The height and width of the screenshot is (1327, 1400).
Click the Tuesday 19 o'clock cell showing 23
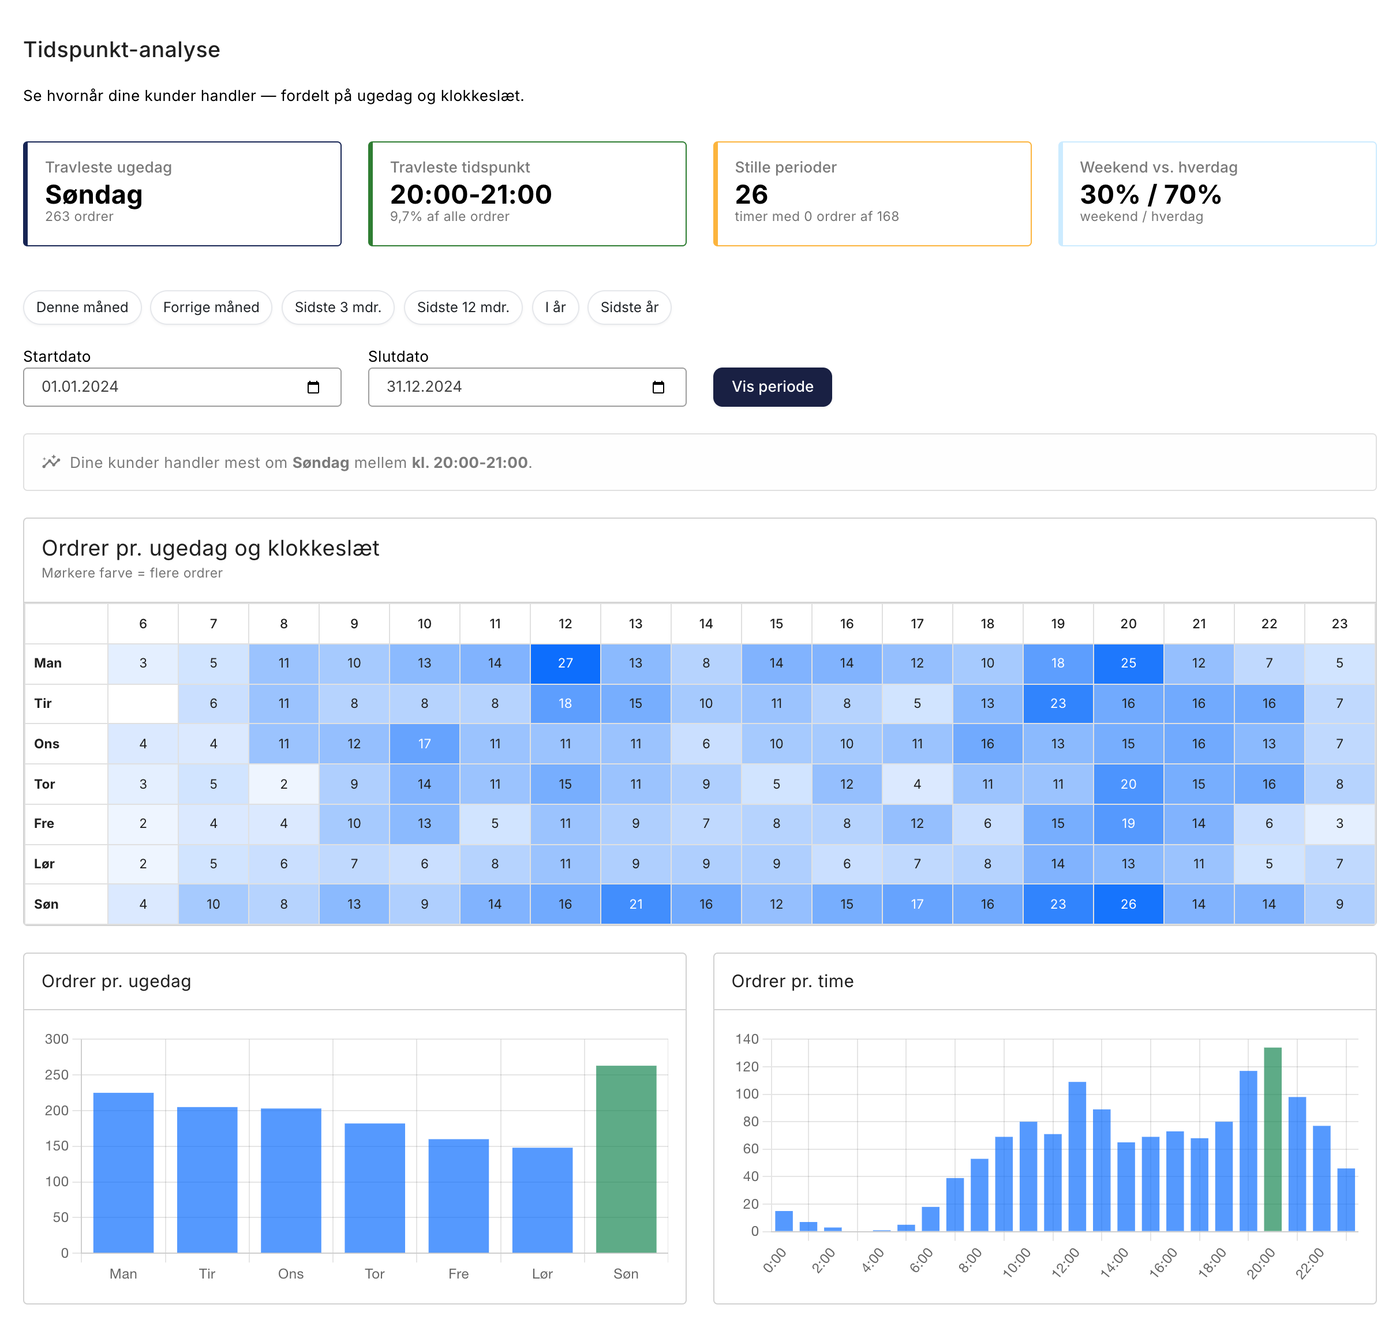1058,703
